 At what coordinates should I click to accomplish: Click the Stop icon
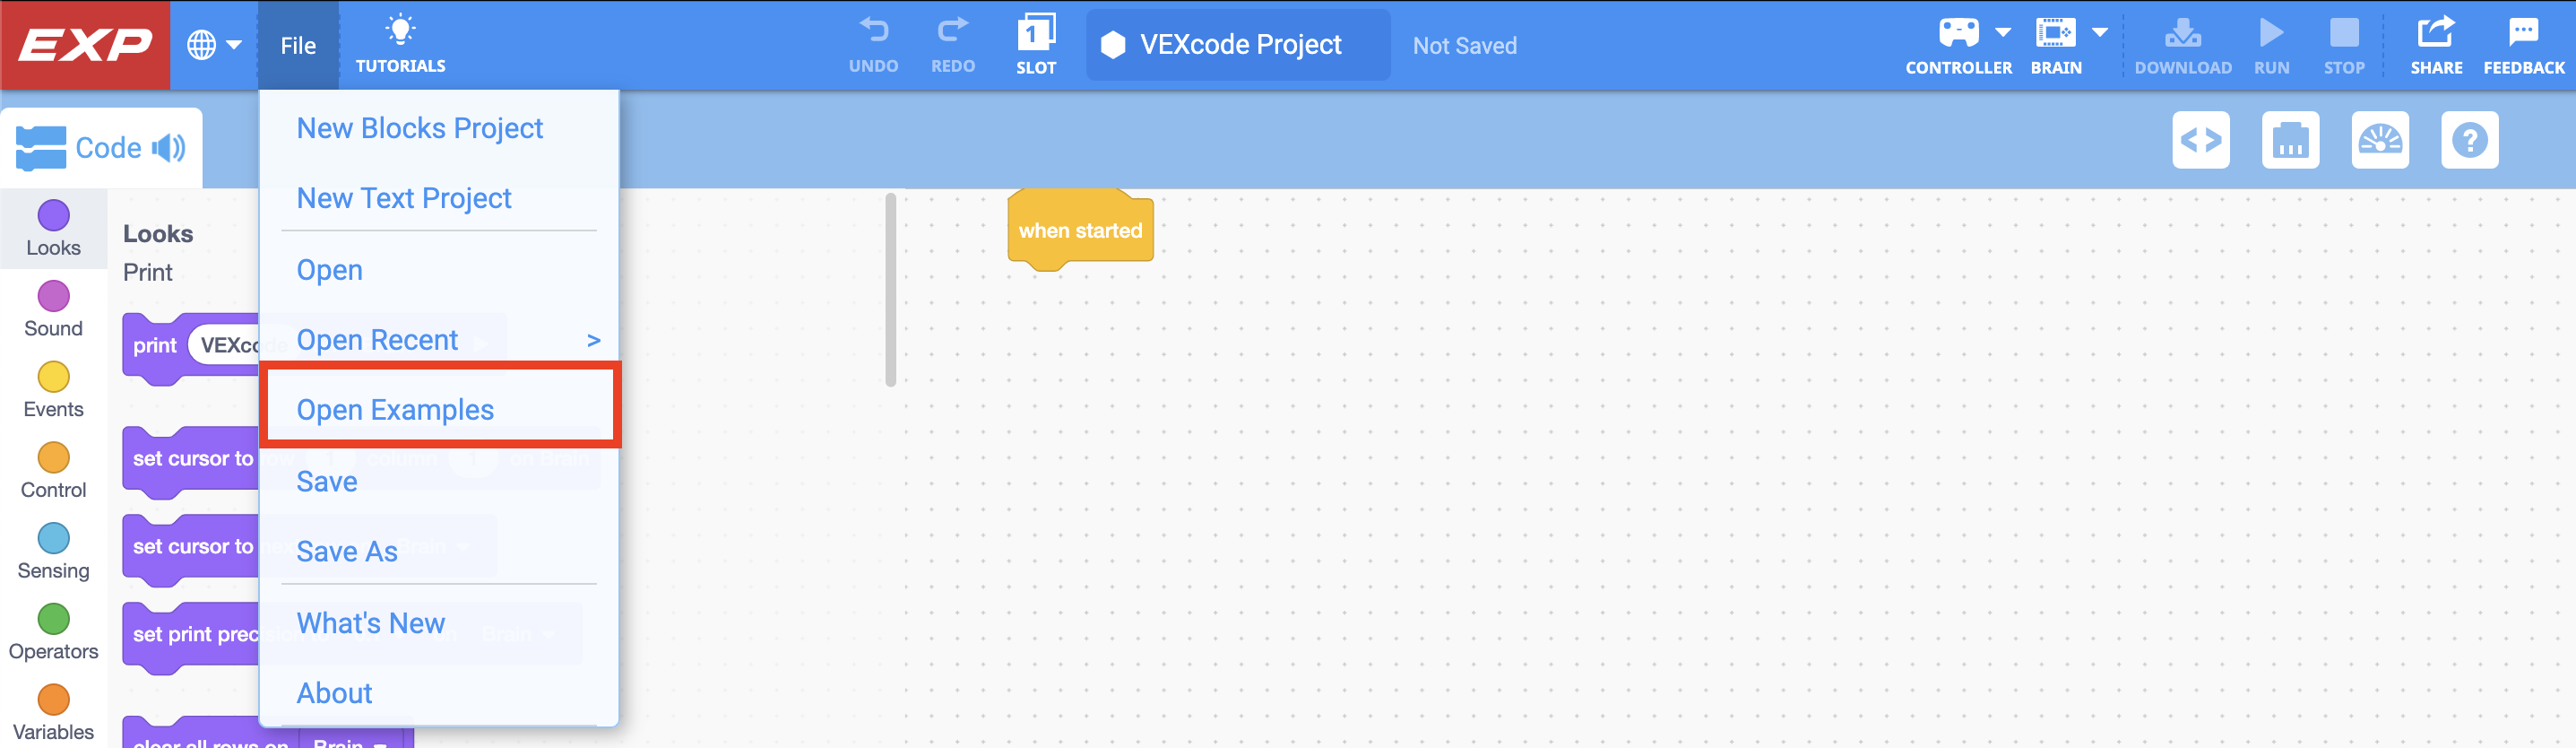(2344, 35)
